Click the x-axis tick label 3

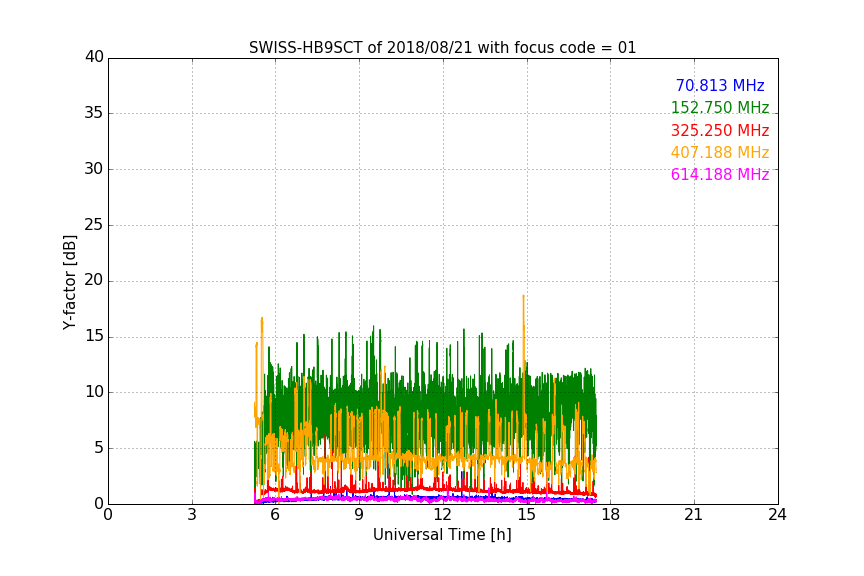tap(192, 515)
